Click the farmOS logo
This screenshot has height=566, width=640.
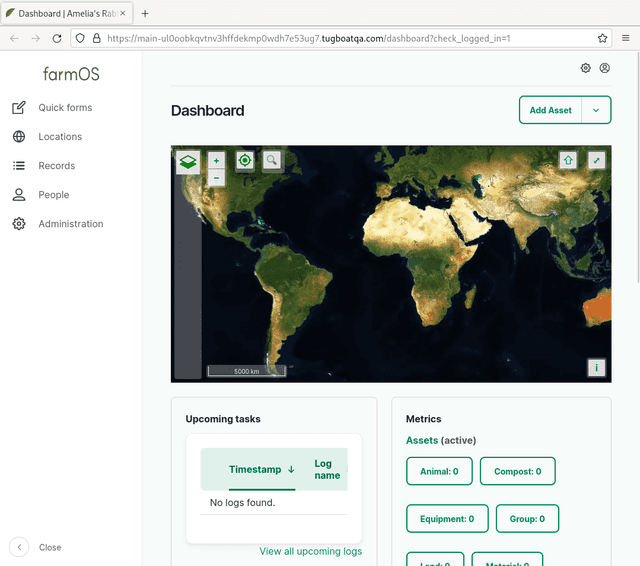(71, 74)
